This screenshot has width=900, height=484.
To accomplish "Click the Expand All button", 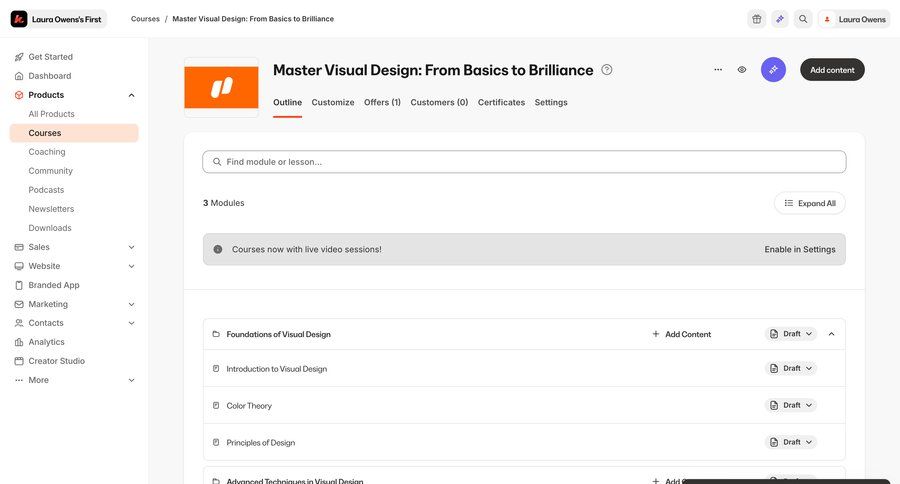I will [809, 203].
